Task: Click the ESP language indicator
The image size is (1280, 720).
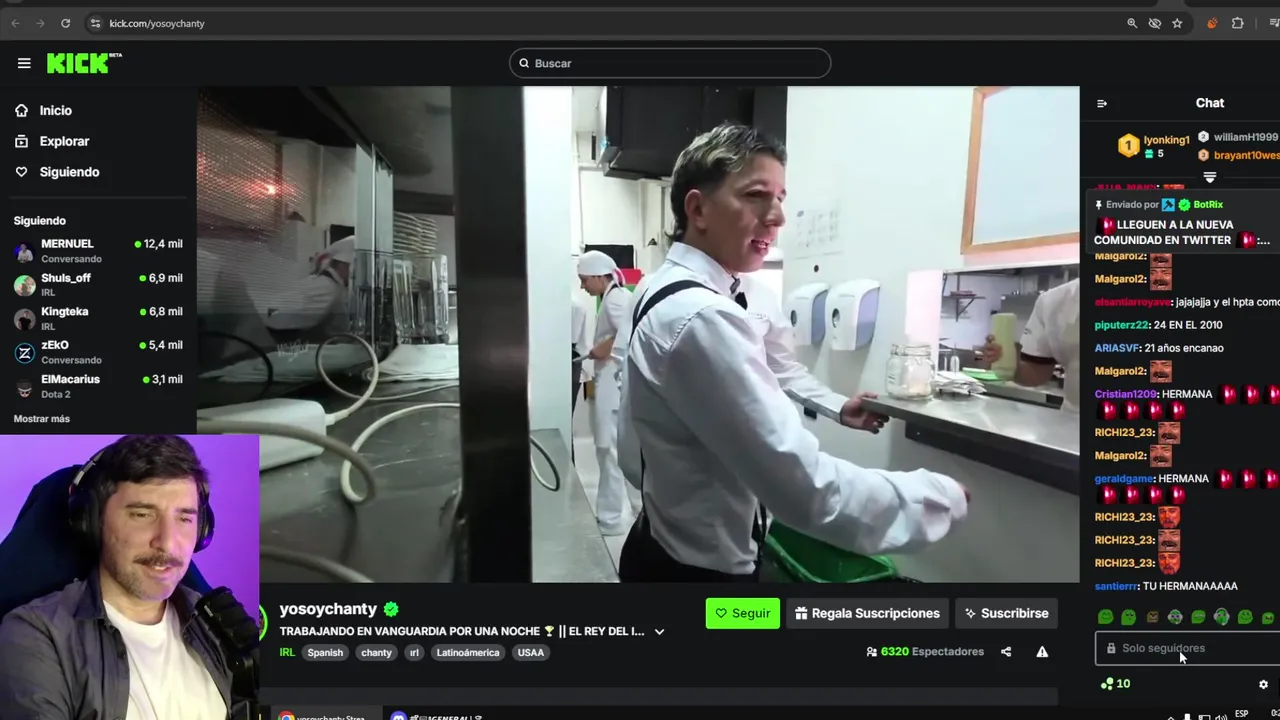Action: (x=1241, y=714)
